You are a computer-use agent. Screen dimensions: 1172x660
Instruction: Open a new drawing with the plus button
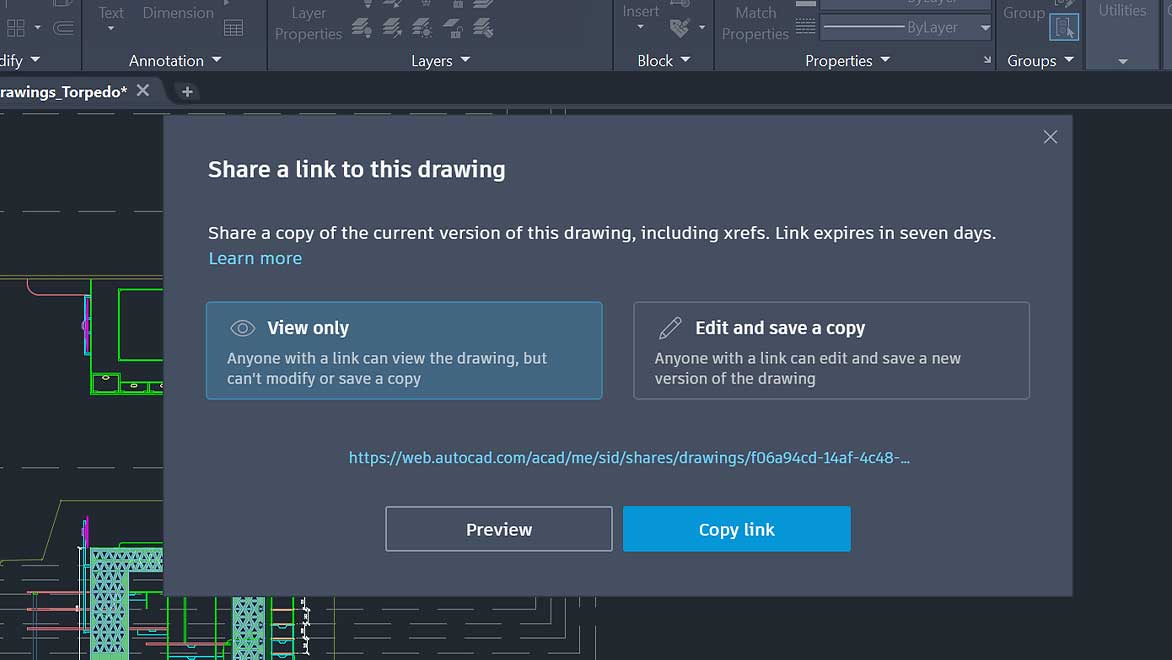click(x=187, y=90)
